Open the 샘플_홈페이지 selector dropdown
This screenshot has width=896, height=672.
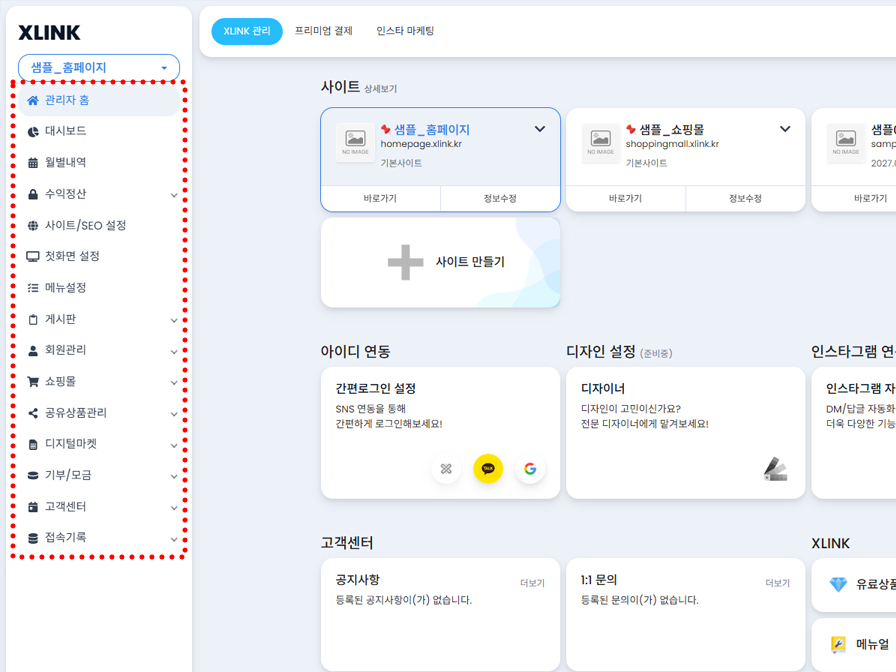tap(98, 67)
